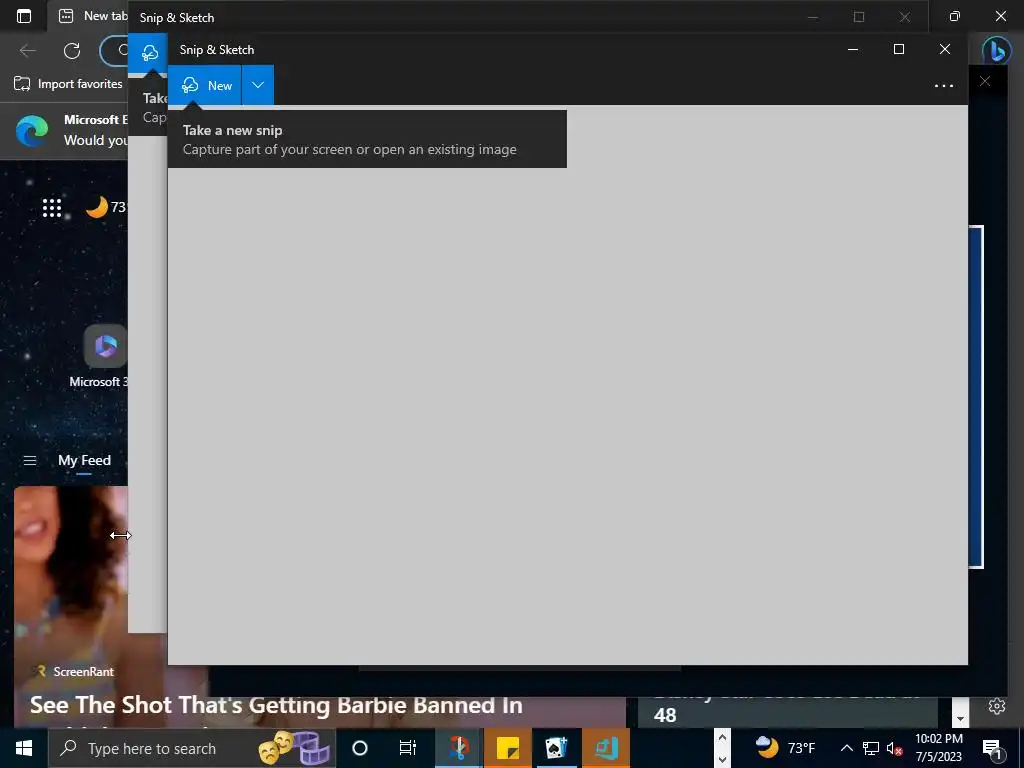Viewport: 1024px width, 768px height.
Task: Select the New tab browser tab
Action: tap(91, 16)
